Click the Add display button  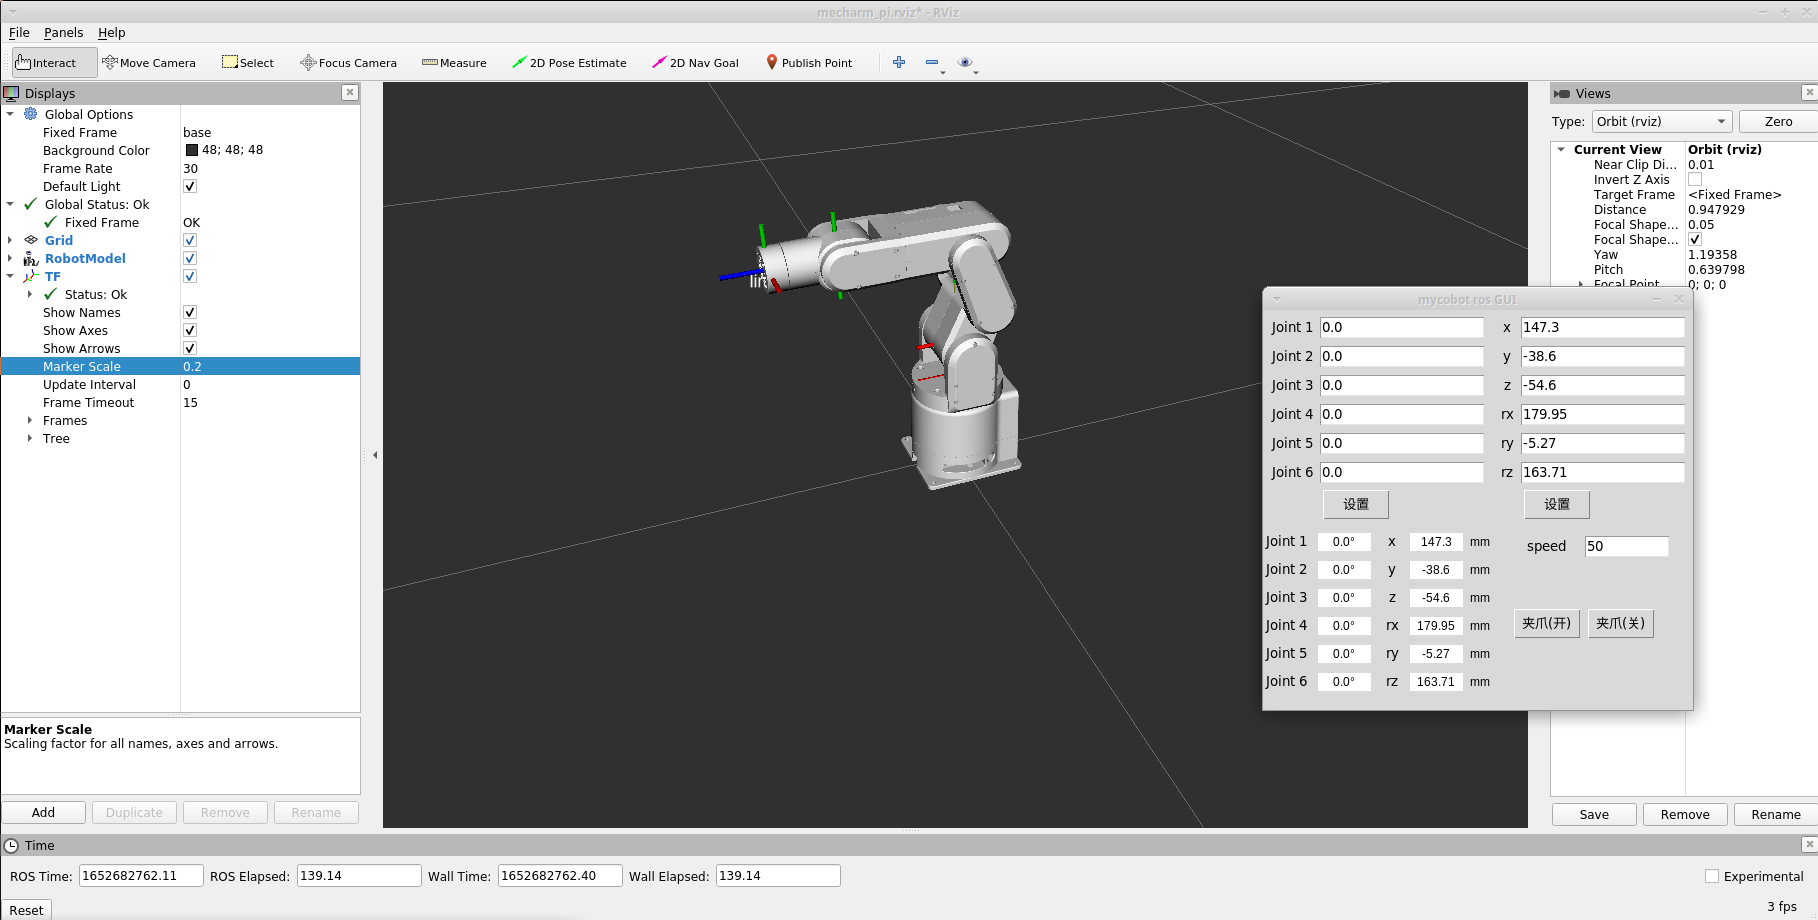point(43,813)
